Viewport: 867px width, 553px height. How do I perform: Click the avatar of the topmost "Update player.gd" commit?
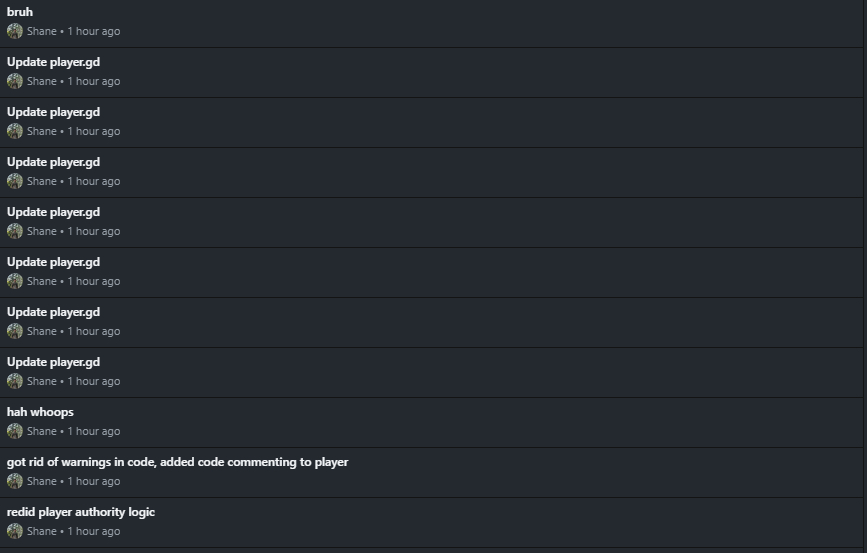coord(14,81)
